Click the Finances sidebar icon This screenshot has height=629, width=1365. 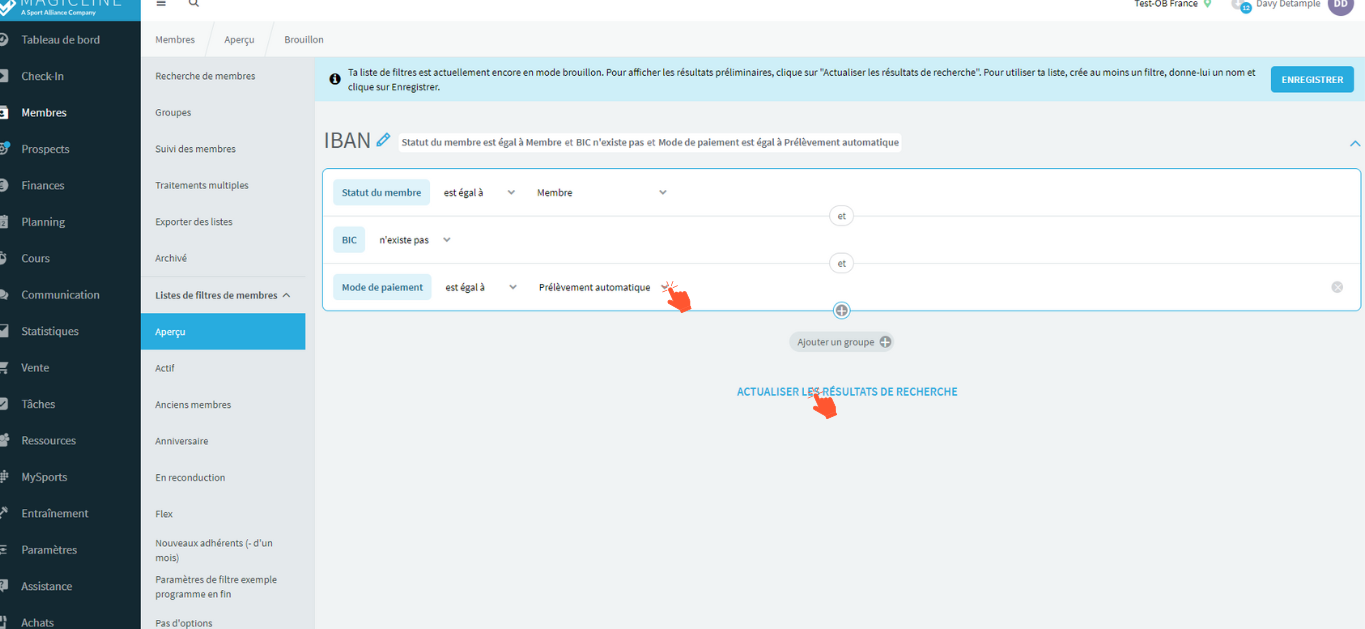(3, 185)
